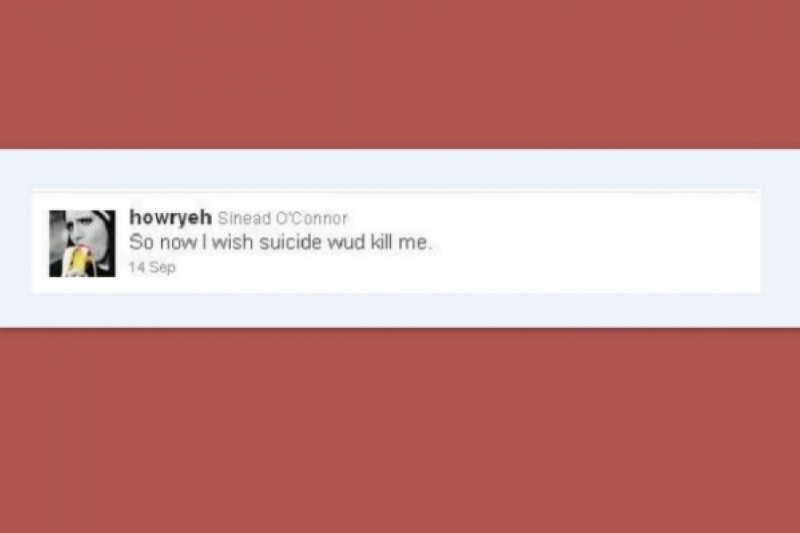Click the light blue strip above the tweet card
800x533 pixels.
pos(400,169)
